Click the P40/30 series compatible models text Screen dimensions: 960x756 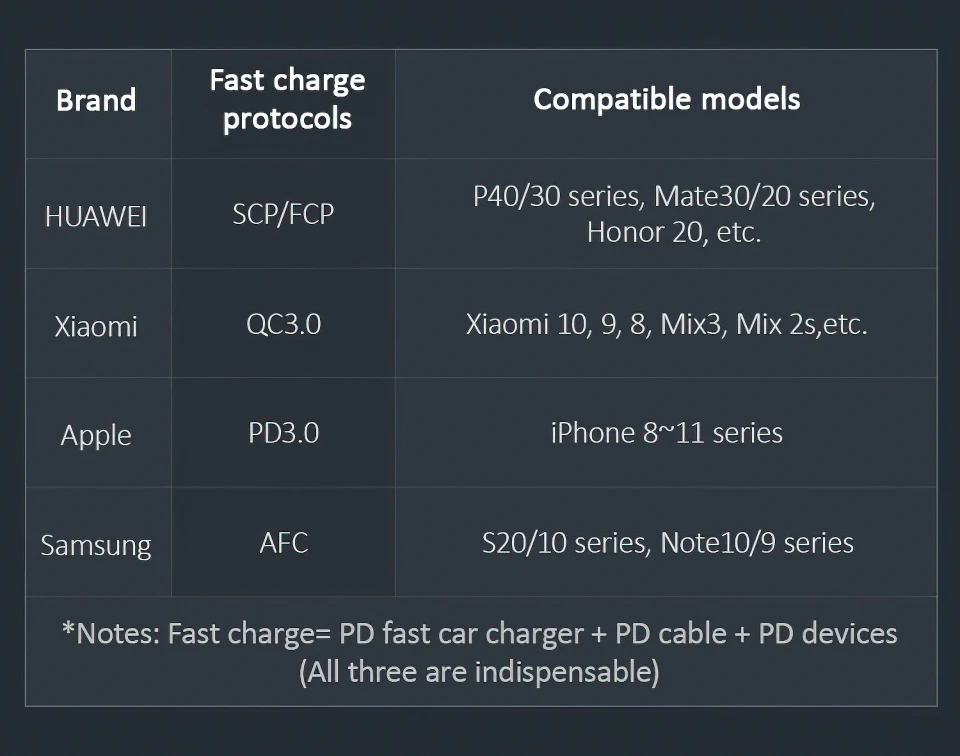point(674,214)
